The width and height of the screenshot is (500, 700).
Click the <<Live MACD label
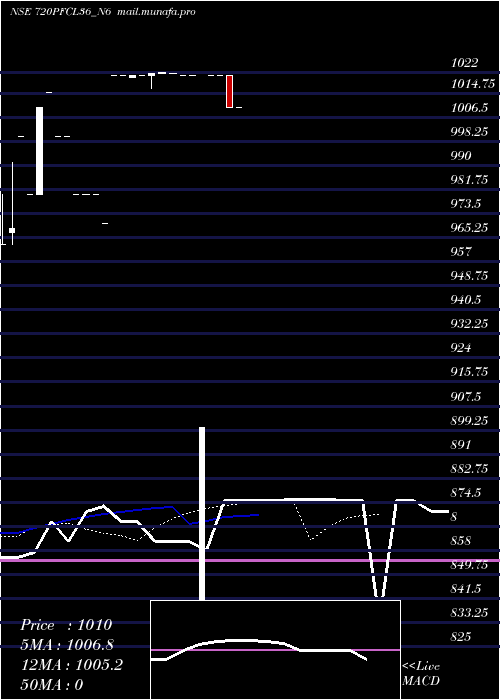[421, 674]
